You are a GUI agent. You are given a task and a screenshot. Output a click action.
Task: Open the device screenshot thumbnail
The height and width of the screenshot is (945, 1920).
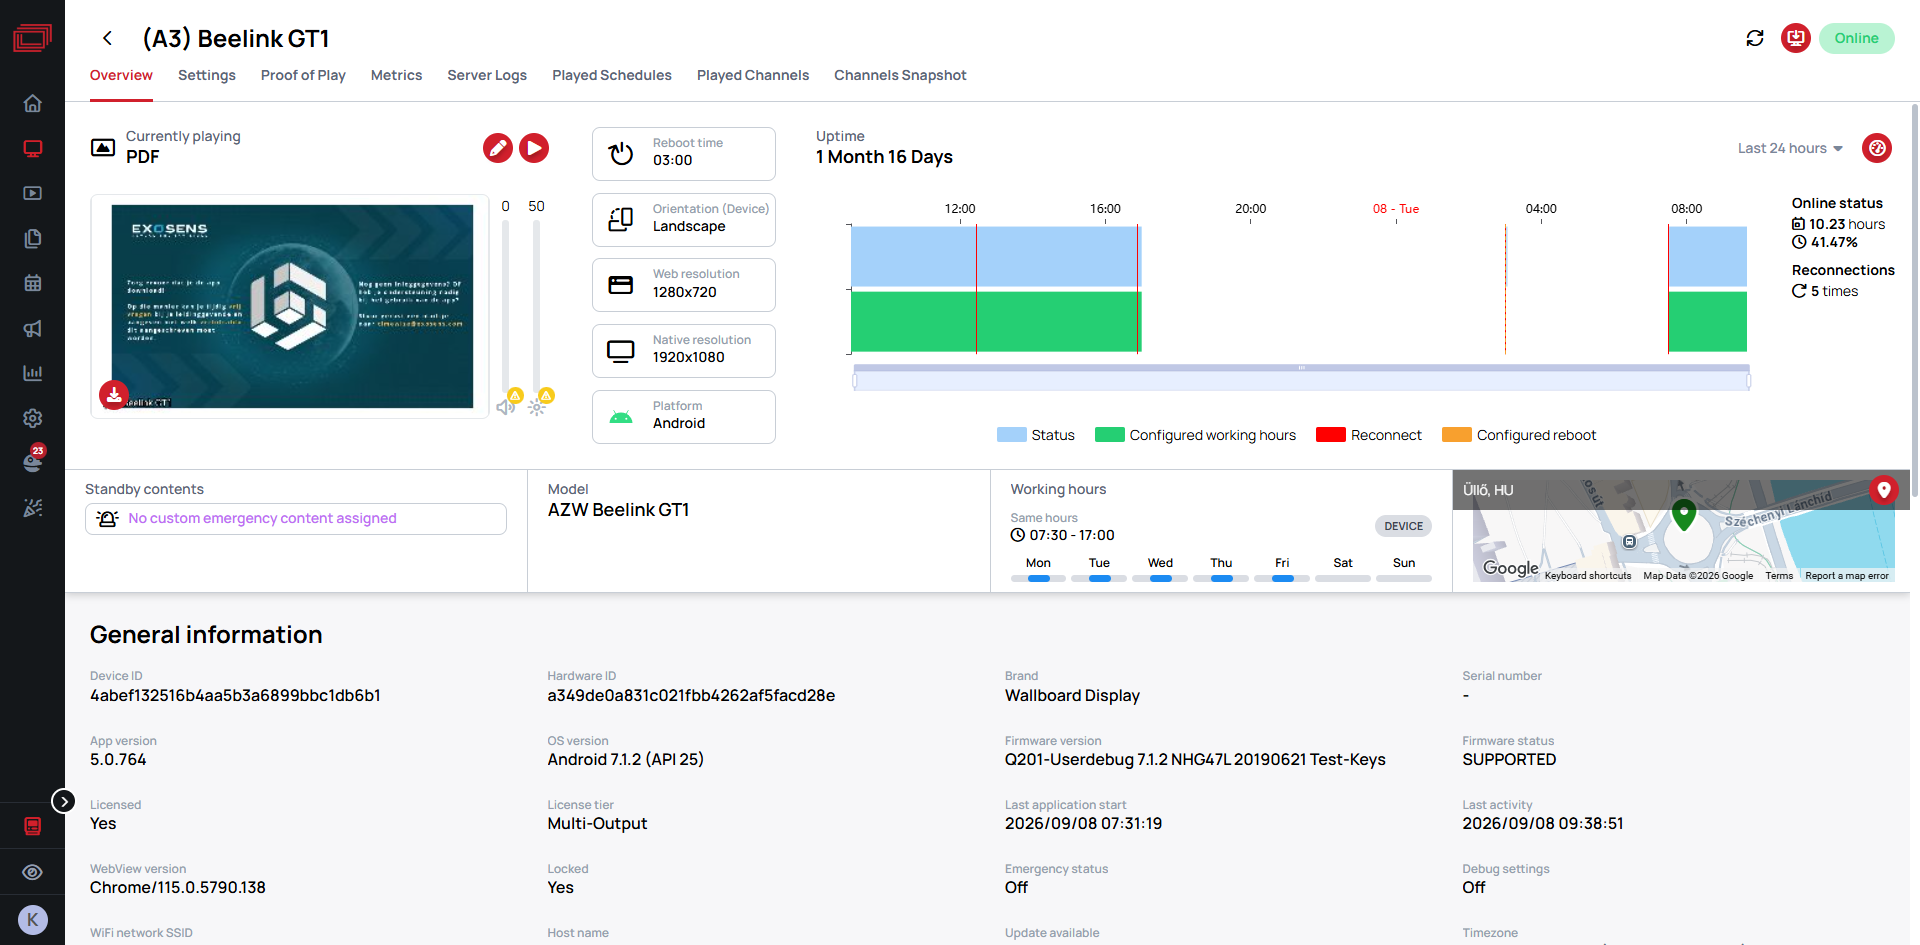pos(292,306)
